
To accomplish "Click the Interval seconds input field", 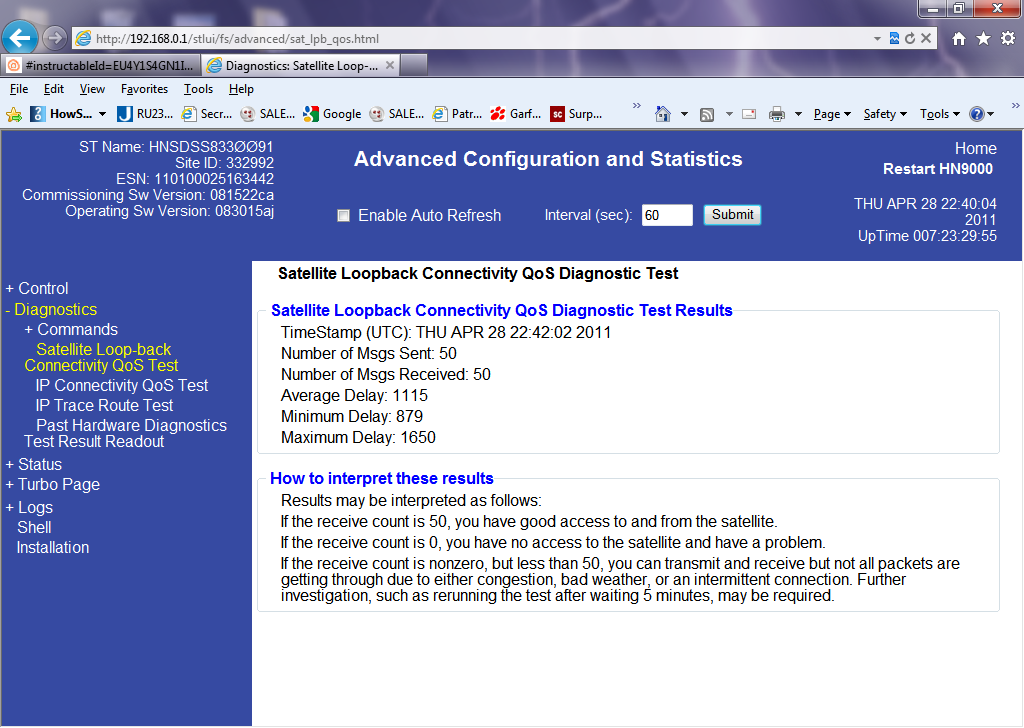I will click(x=667, y=215).
